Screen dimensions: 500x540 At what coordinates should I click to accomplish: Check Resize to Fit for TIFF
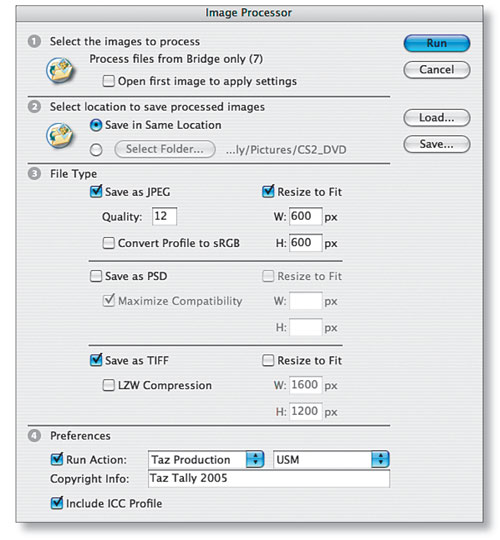tap(268, 361)
